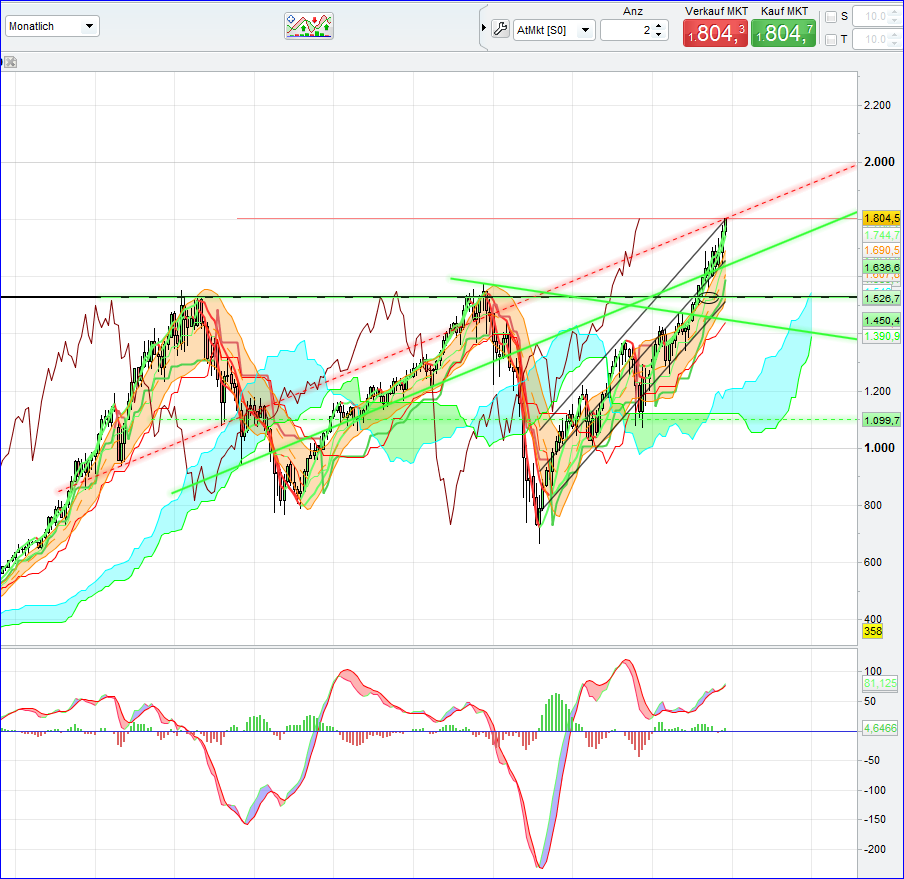The height and width of the screenshot is (879, 904).
Task: Enable the T target checkbox
Action: coord(829,40)
